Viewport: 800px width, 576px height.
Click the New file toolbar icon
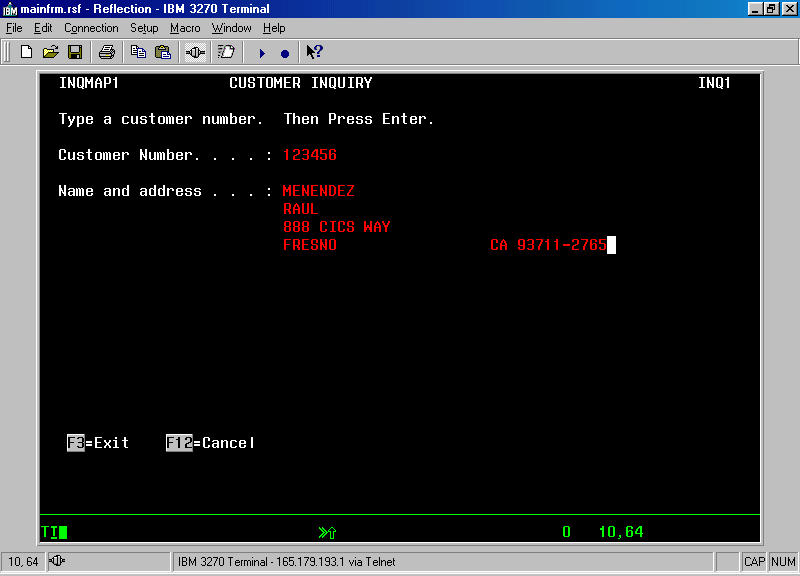(x=27, y=52)
